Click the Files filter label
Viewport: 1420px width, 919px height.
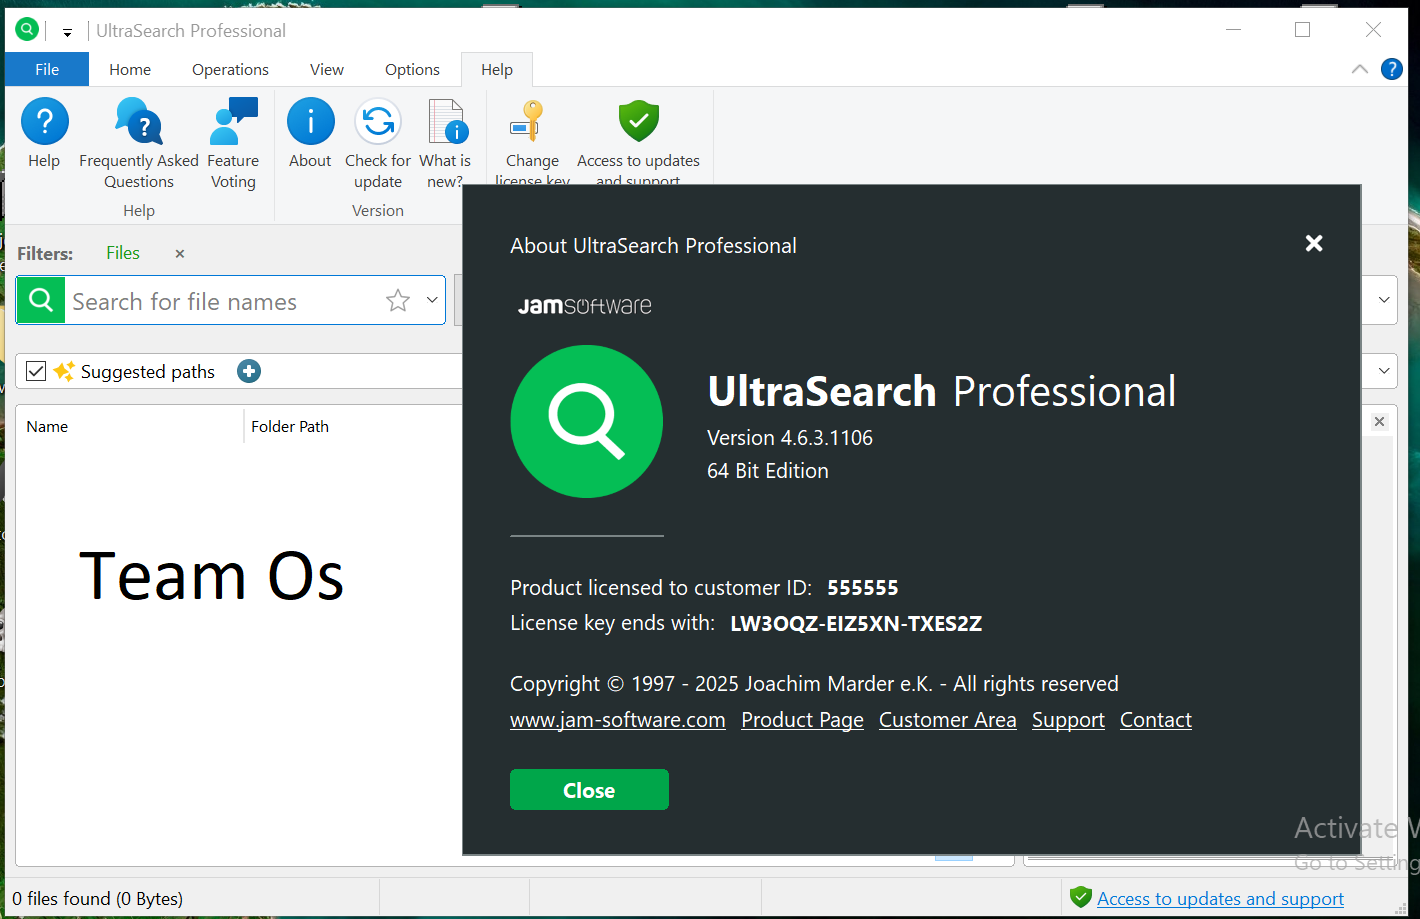[x=123, y=253]
